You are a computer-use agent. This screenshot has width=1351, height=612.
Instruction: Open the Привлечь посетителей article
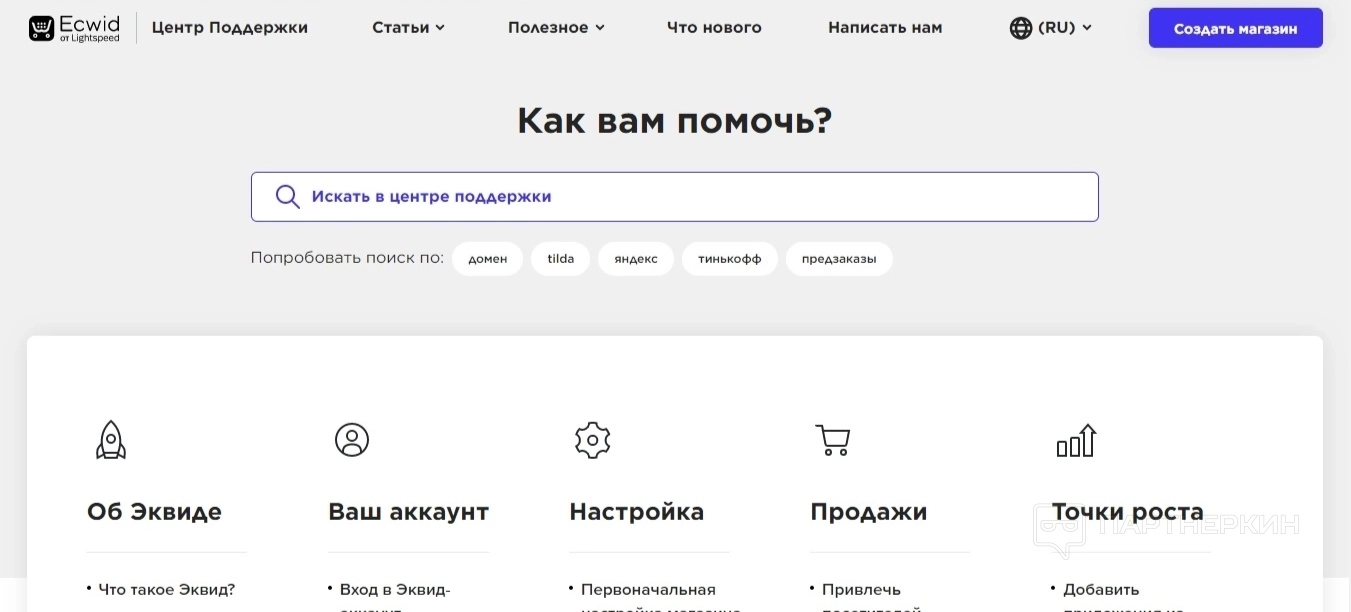(871, 598)
